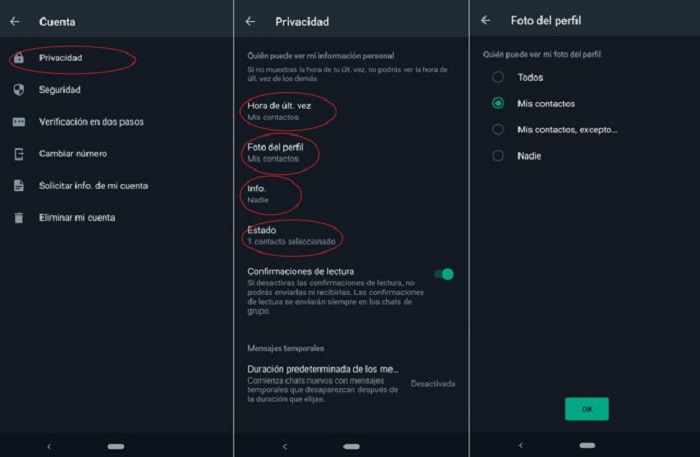Confirm with the green OK button
This screenshot has height=457, width=700.
[587, 409]
